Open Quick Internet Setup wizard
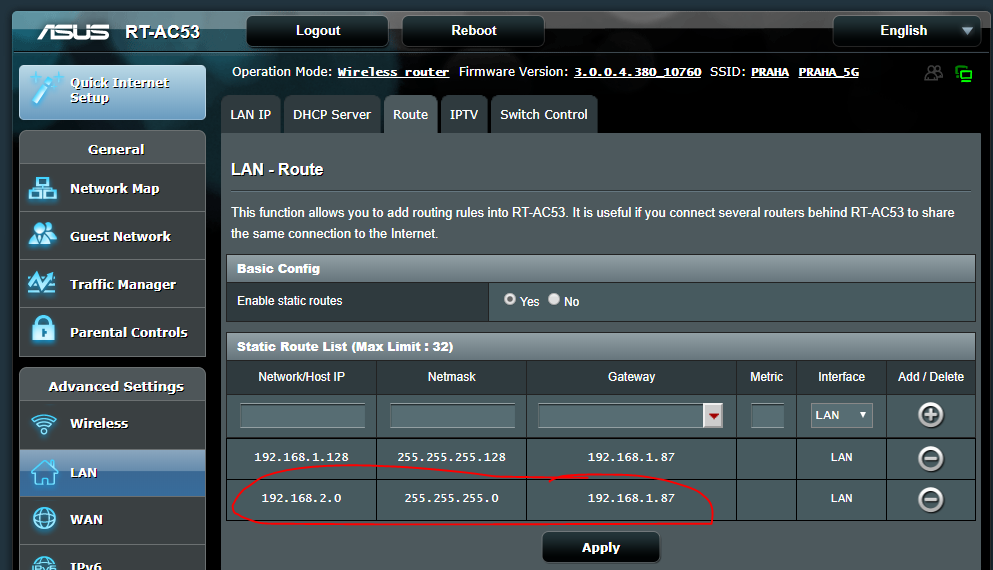 point(112,92)
